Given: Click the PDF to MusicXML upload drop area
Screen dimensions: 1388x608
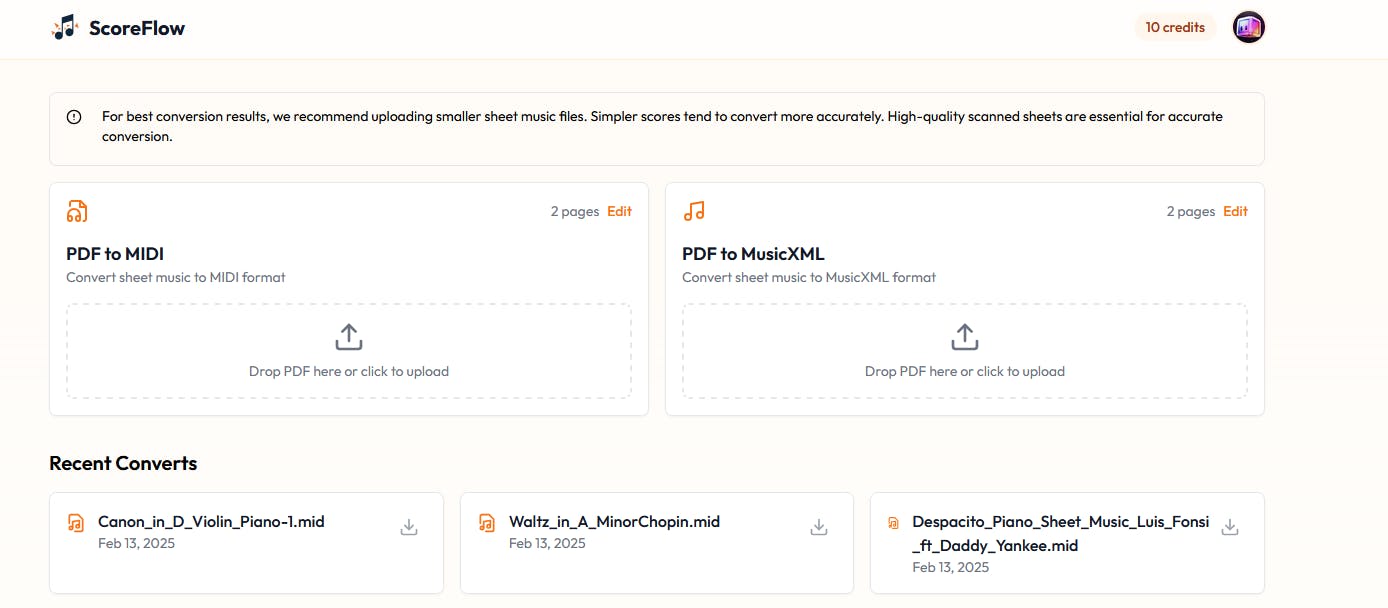Looking at the screenshot, I should tap(965, 351).
